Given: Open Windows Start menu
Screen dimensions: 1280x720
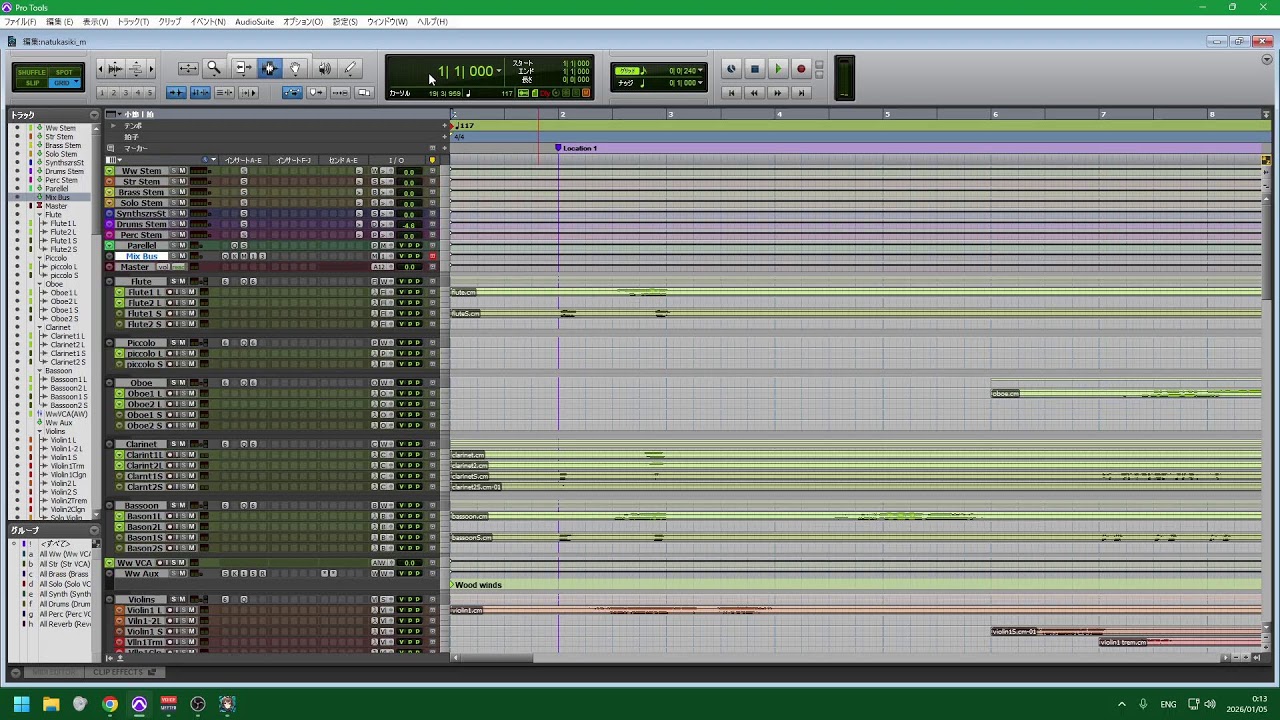Looking at the screenshot, I should coord(21,704).
